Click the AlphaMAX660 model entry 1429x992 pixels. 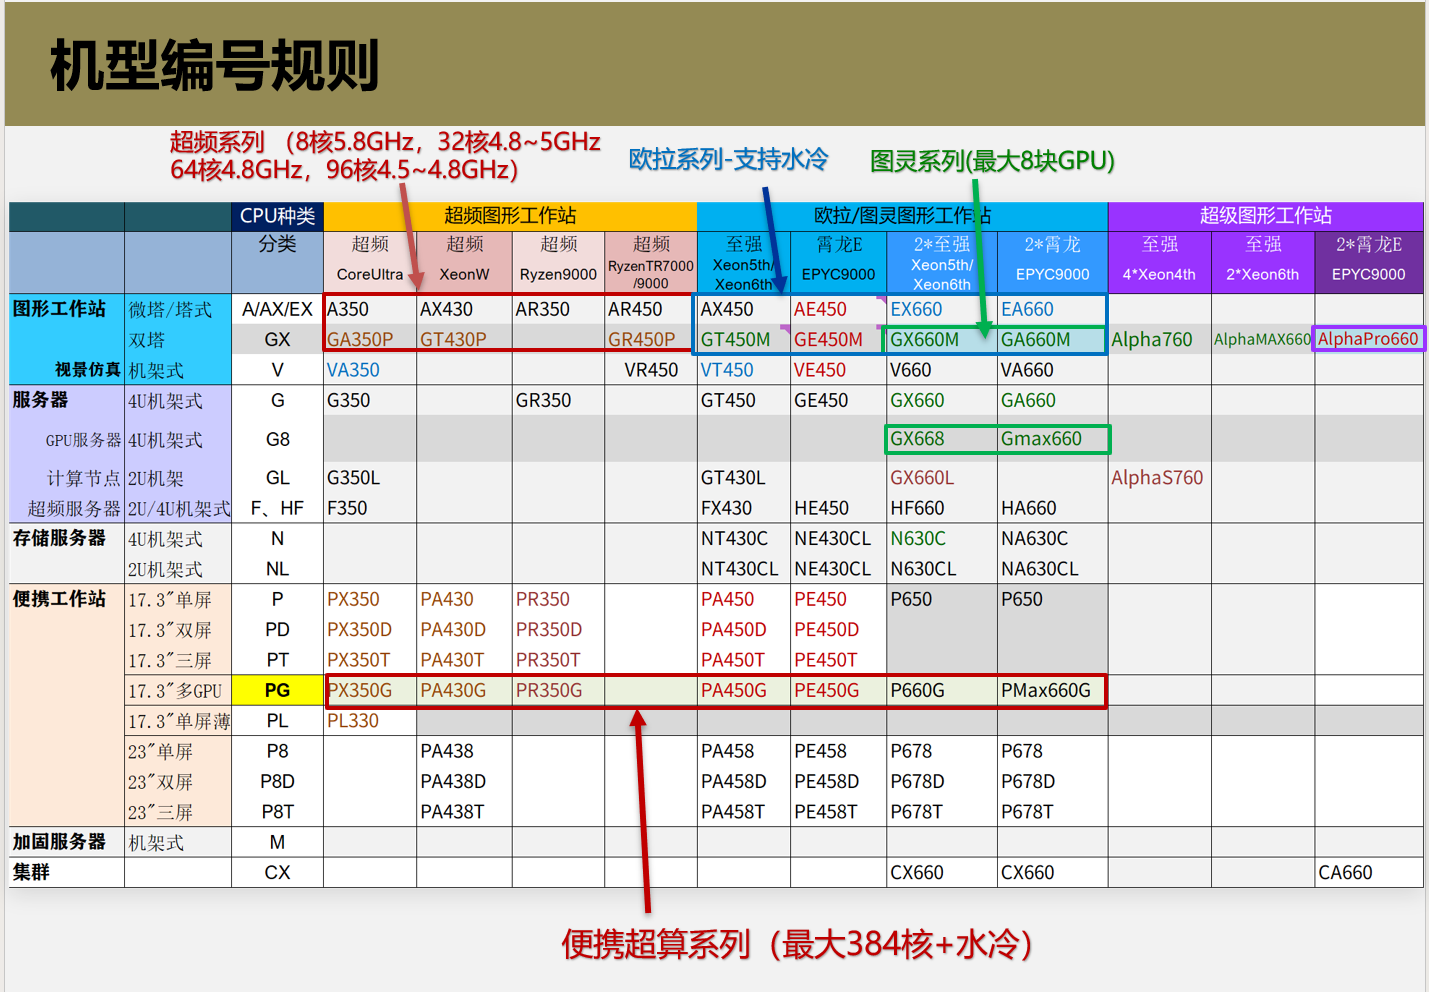[x=1262, y=340]
